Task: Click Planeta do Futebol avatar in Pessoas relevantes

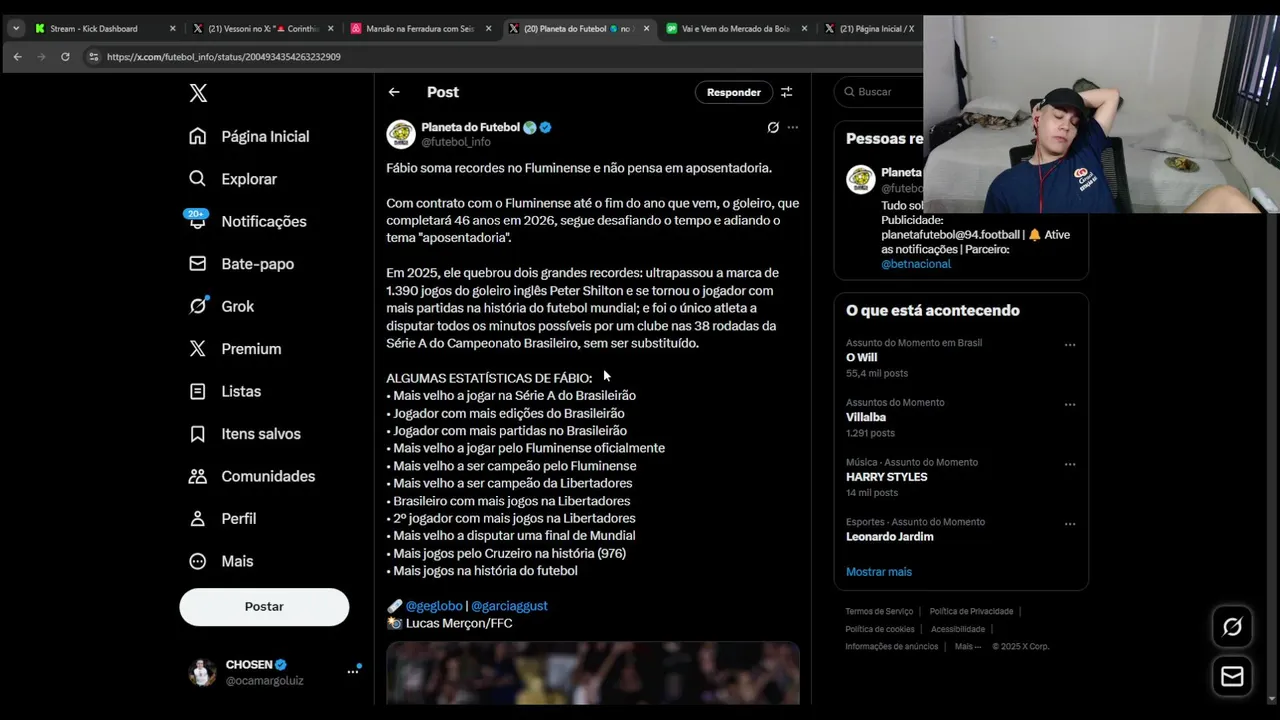Action: click(x=860, y=180)
